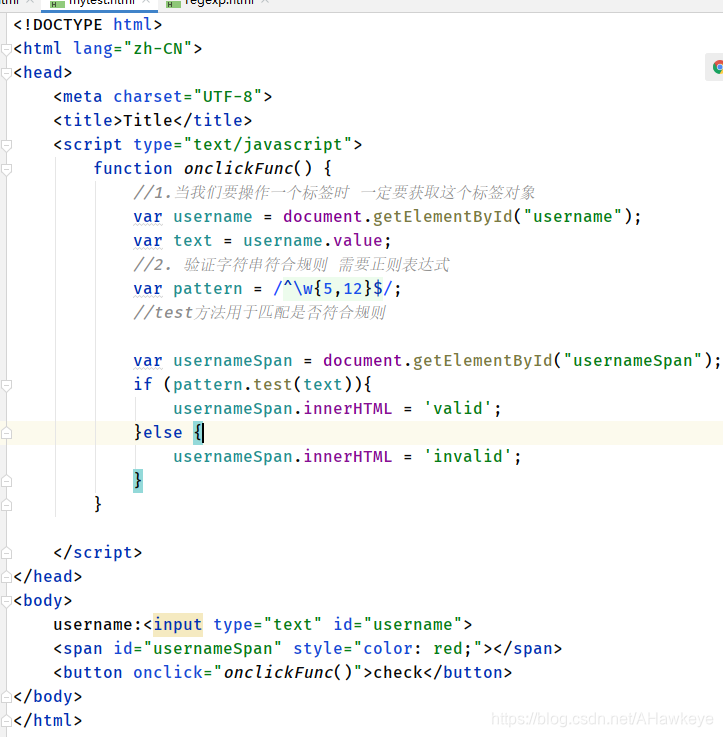Screen dimensions: 723x737
Task: Click innerHTML on the 'valid' assignment line
Action: [347, 408]
